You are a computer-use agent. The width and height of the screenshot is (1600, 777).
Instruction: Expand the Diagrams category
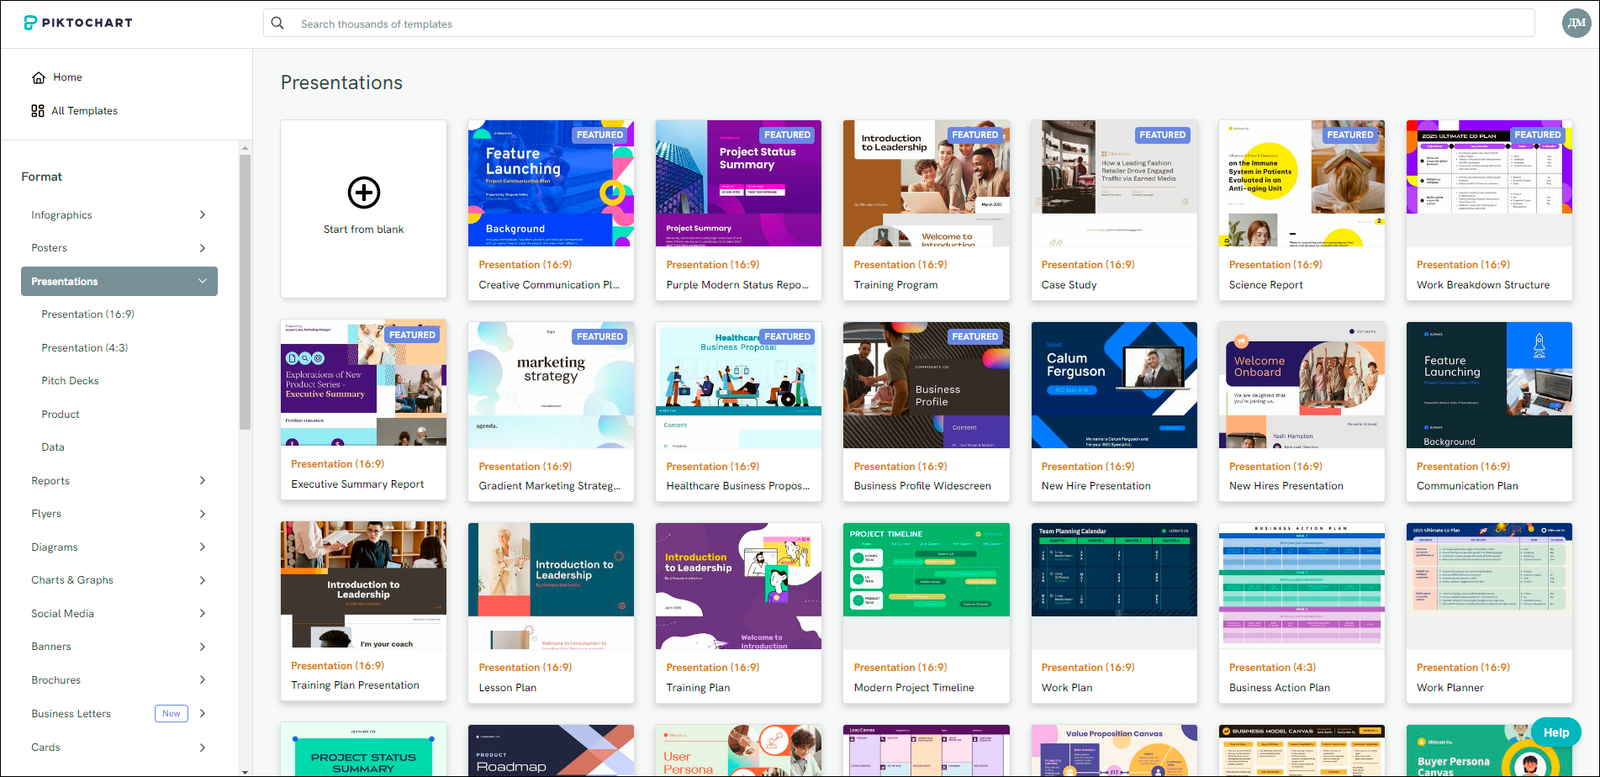pos(202,547)
